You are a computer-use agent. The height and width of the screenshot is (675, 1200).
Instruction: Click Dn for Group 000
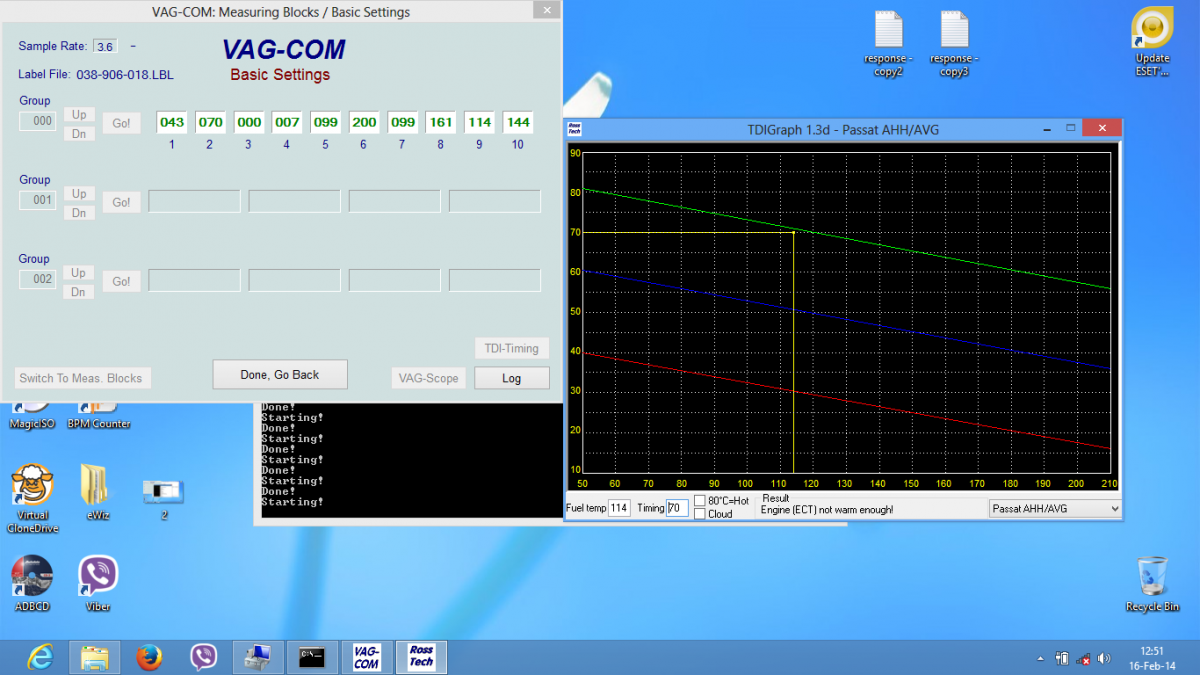click(79, 133)
